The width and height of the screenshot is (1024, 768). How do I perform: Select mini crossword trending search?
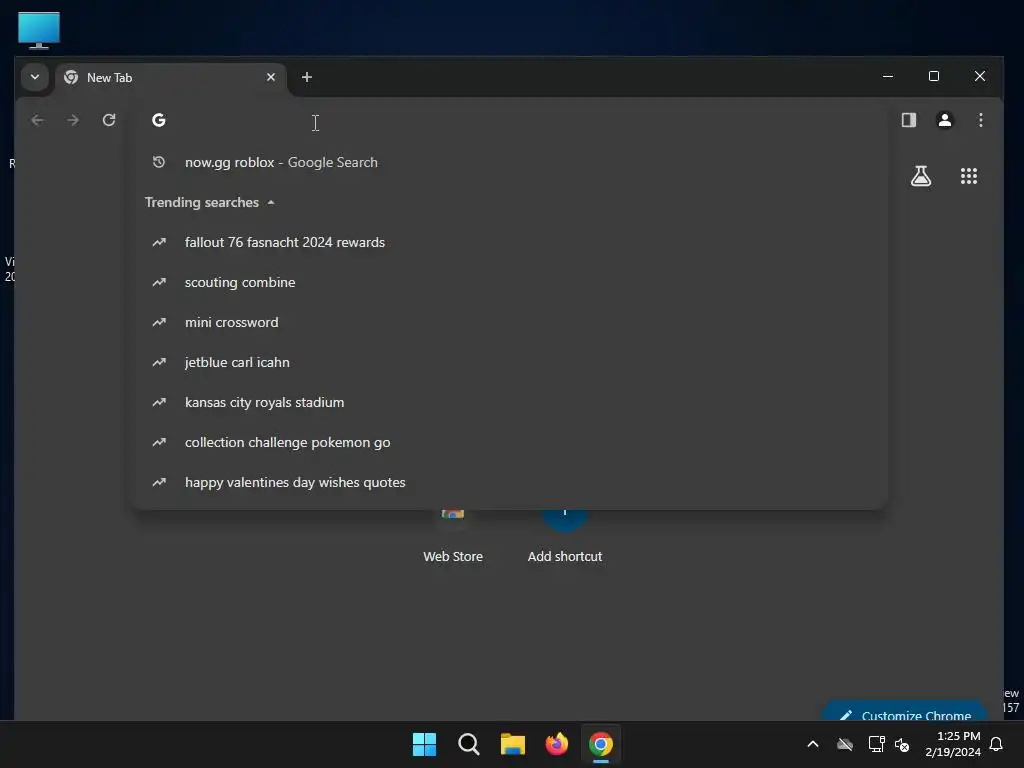[x=509, y=322]
